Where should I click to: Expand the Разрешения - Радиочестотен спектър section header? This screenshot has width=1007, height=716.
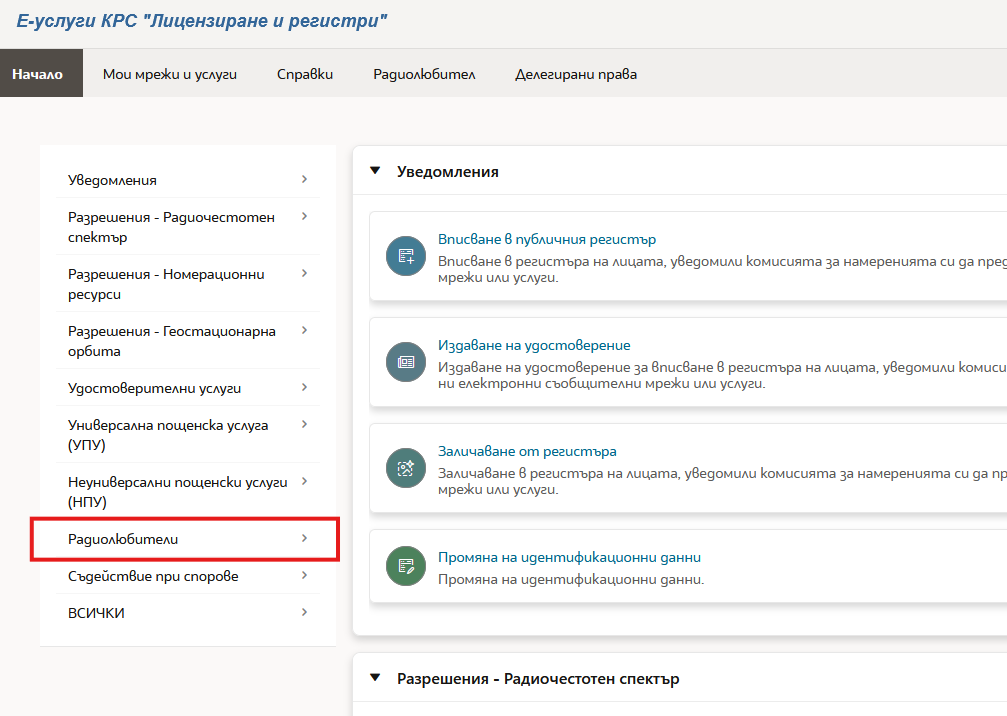376,678
